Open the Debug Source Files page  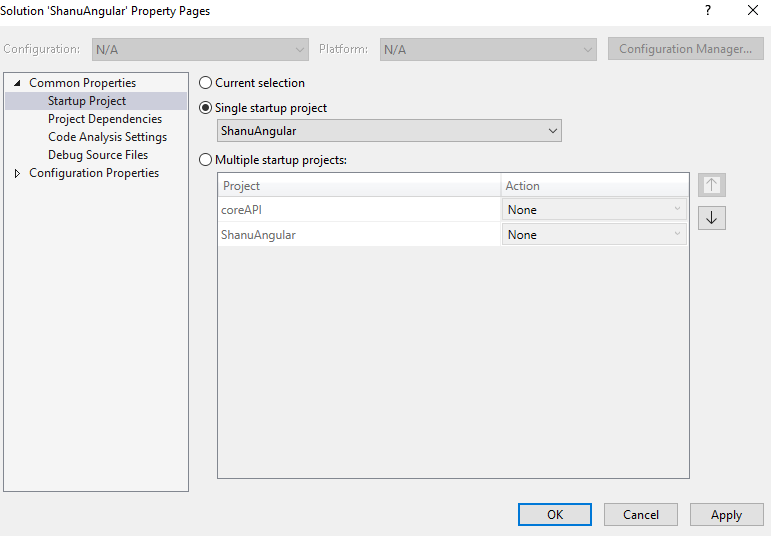pyautogui.click(x=98, y=155)
